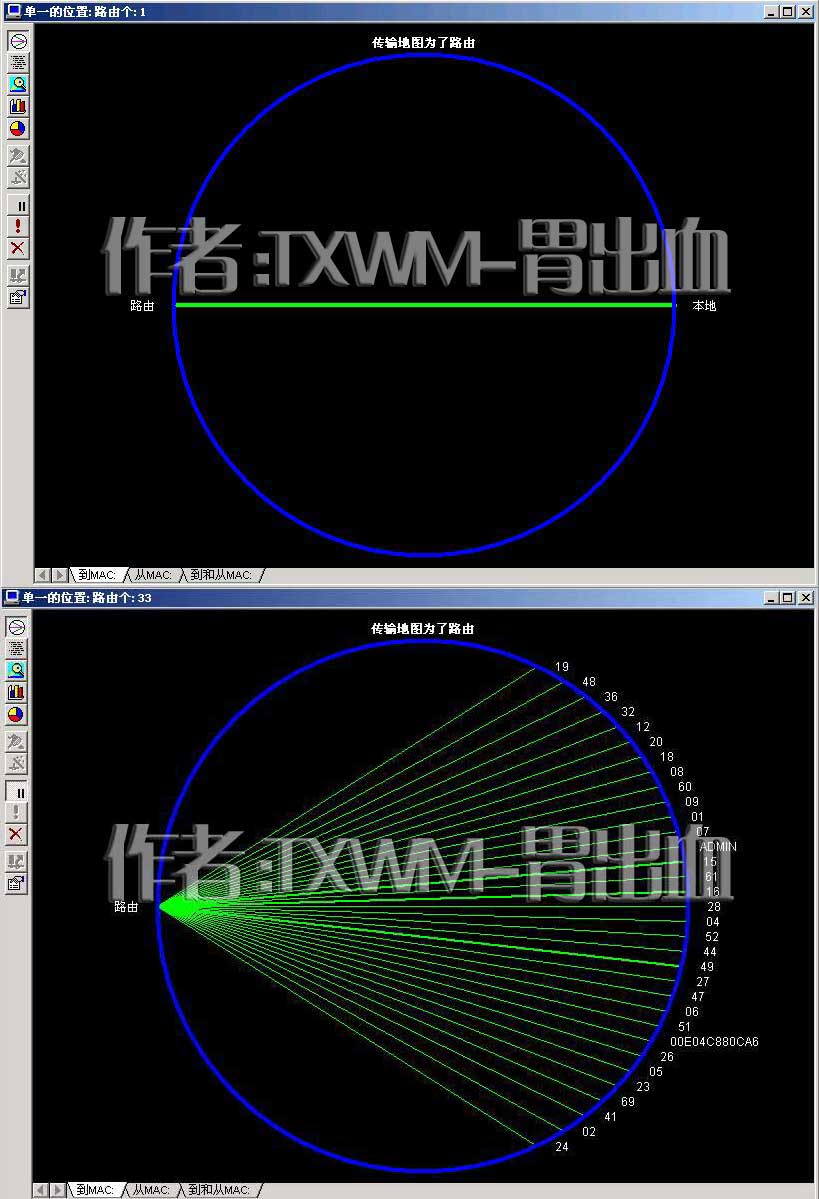Click the red X reset icon in the 路由个: 33 window
819x1199 pixels.
coord(17,833)
